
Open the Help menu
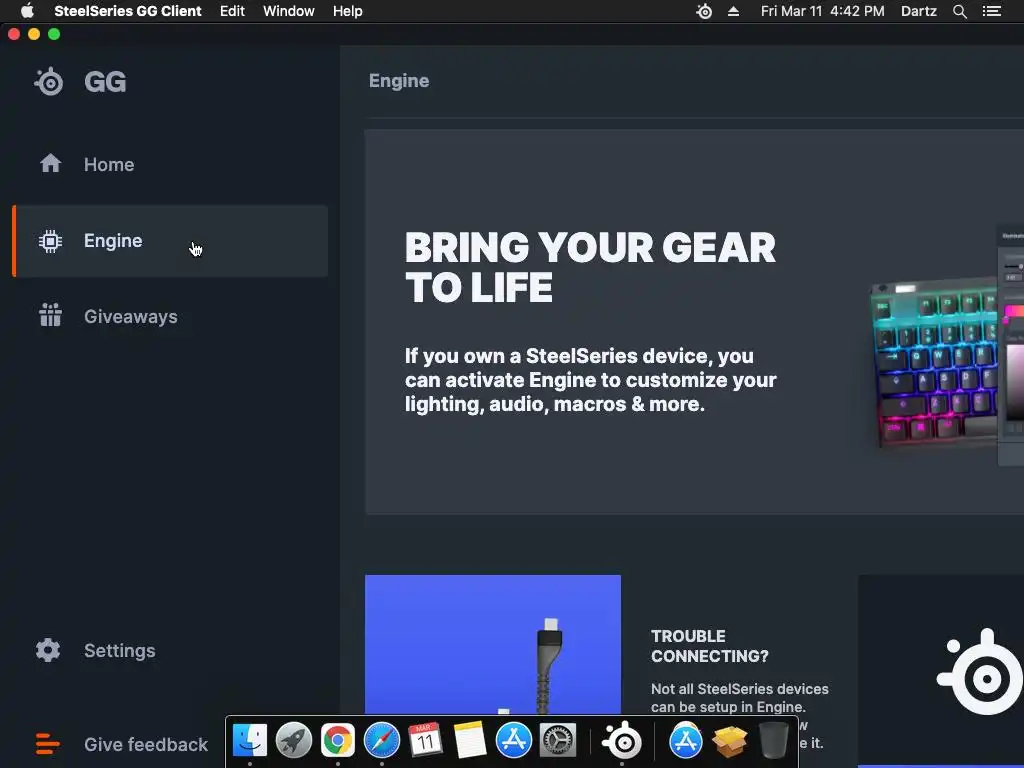point(347,11)
